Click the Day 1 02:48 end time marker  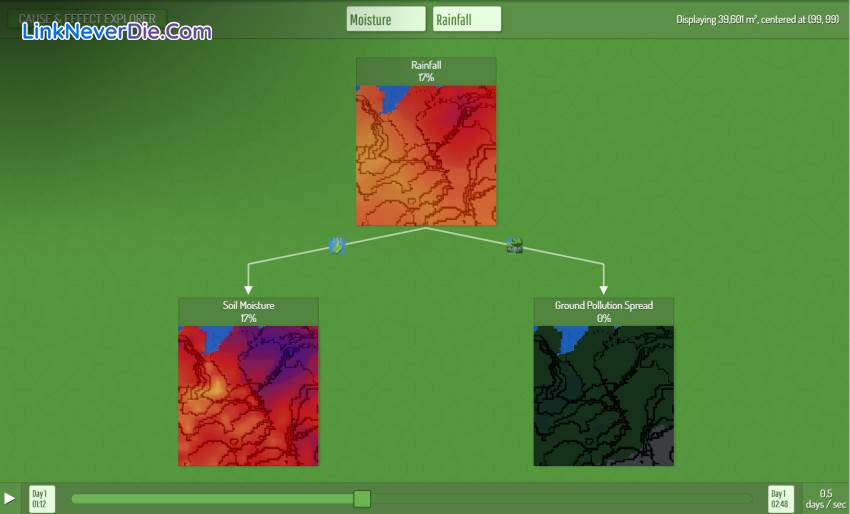pos(781,499)
